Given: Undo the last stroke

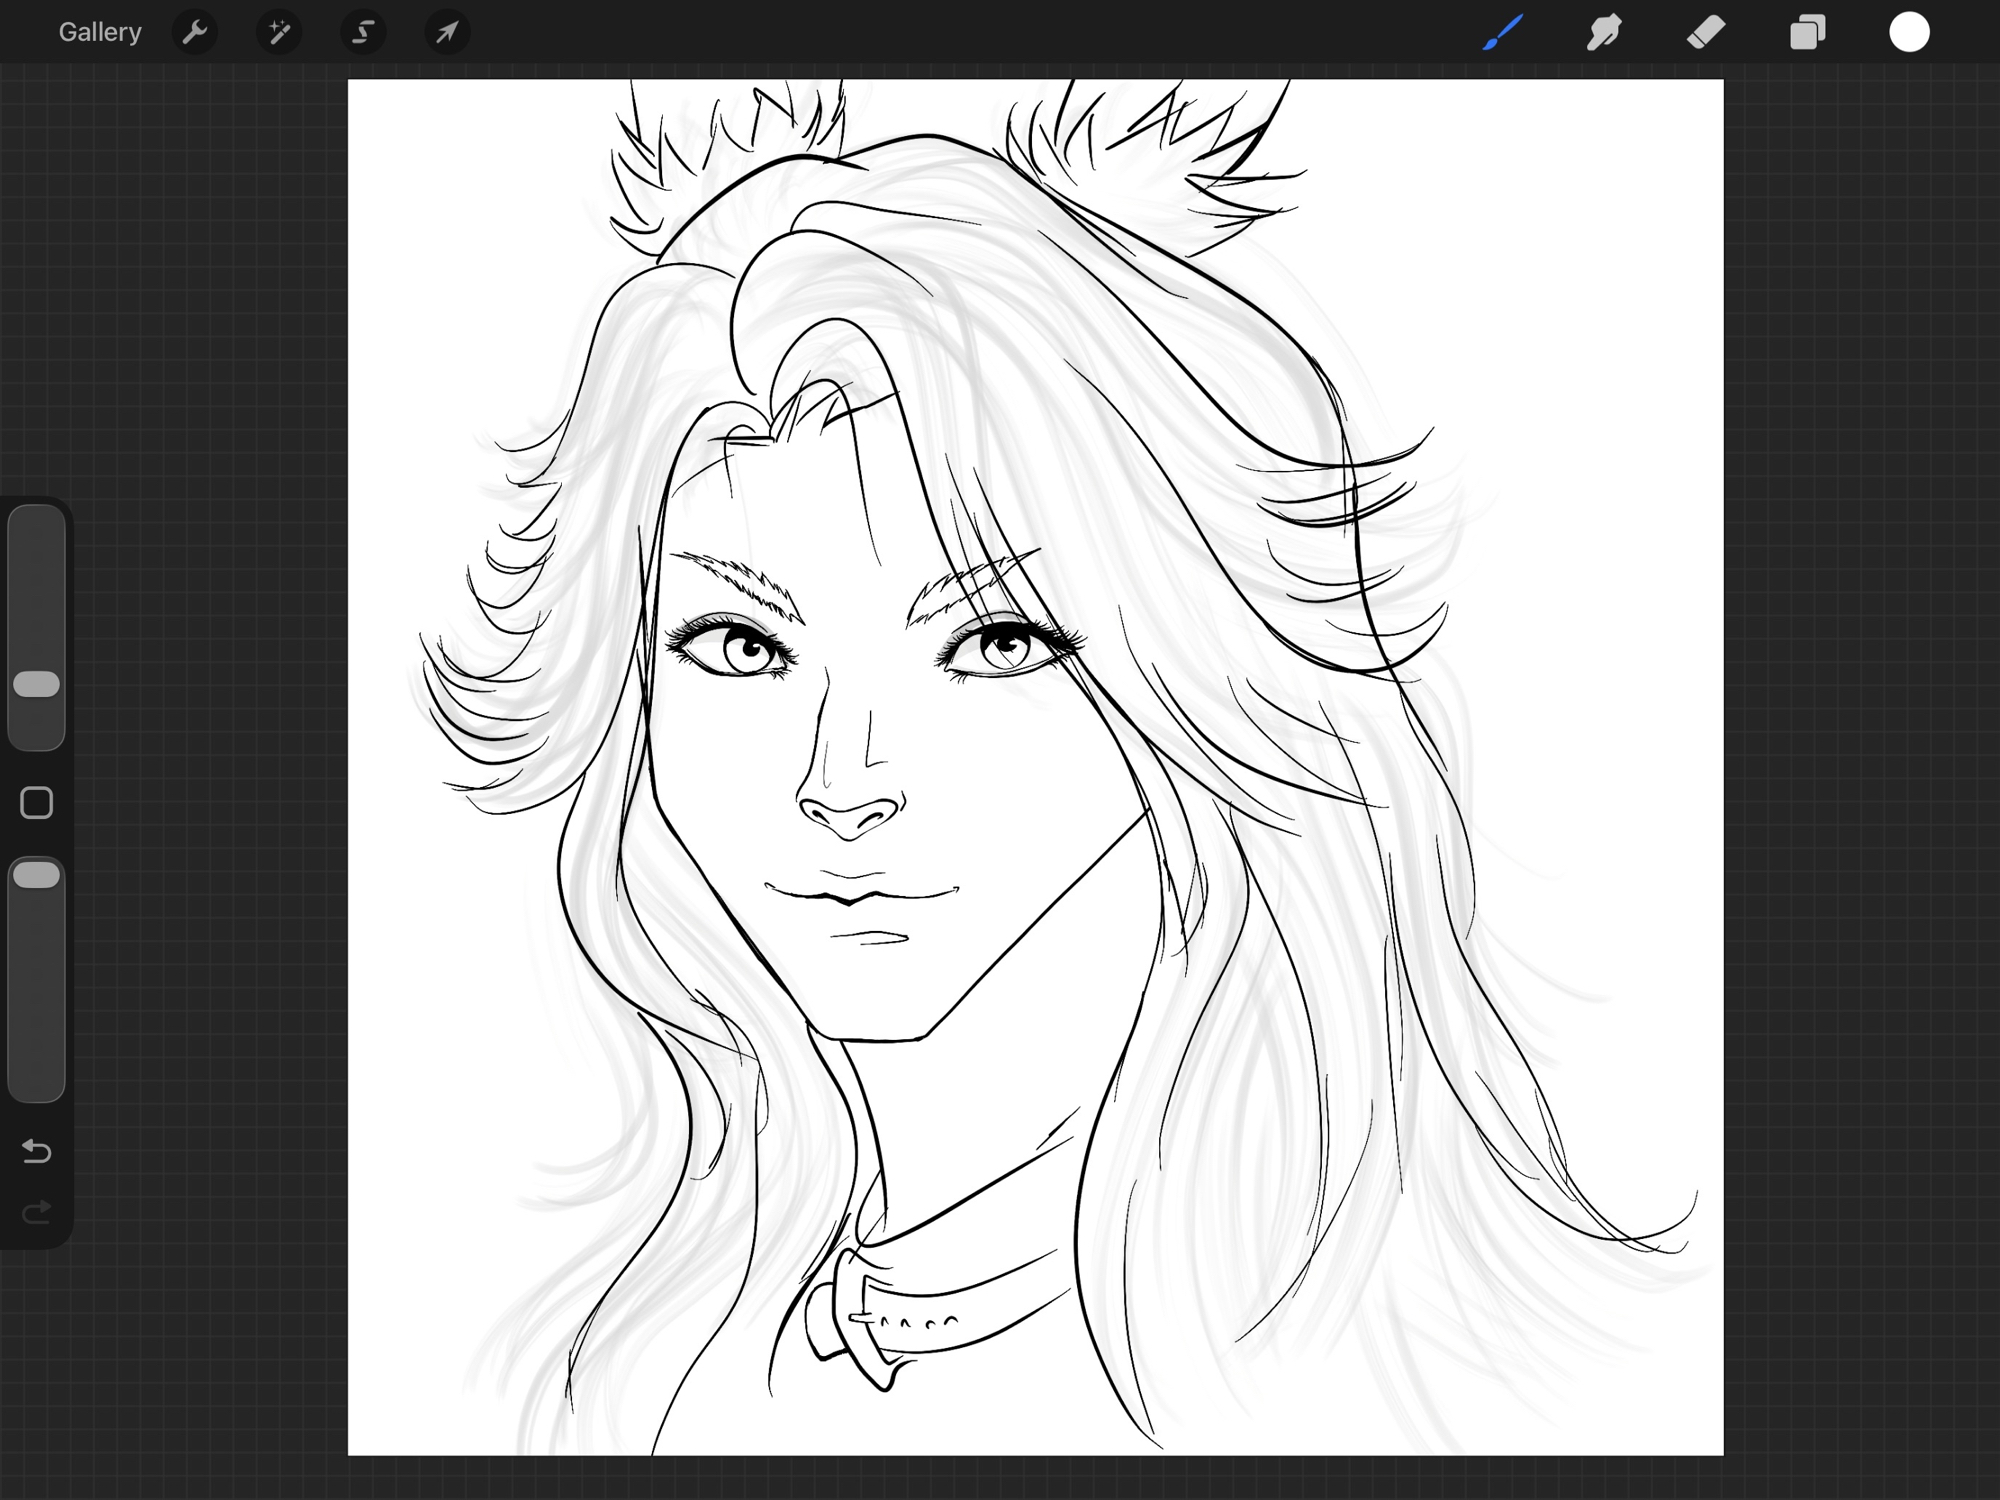Looking at the screenshot, I should click(x=37, y=1151).
